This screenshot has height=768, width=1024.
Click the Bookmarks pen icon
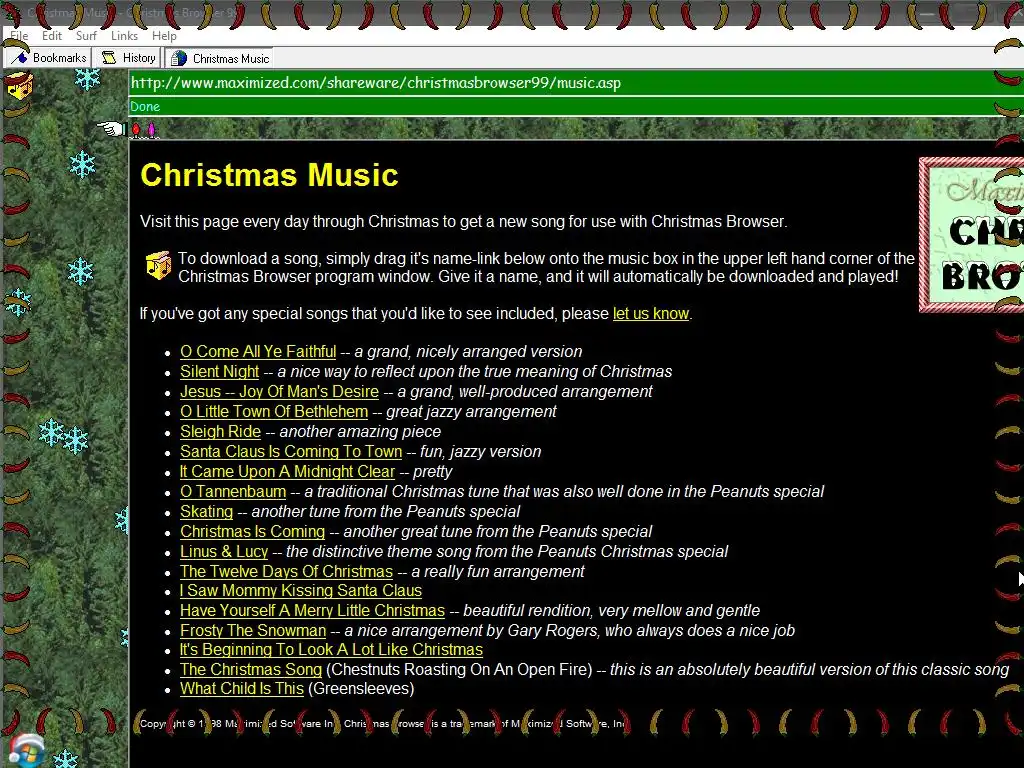point(20,58)
